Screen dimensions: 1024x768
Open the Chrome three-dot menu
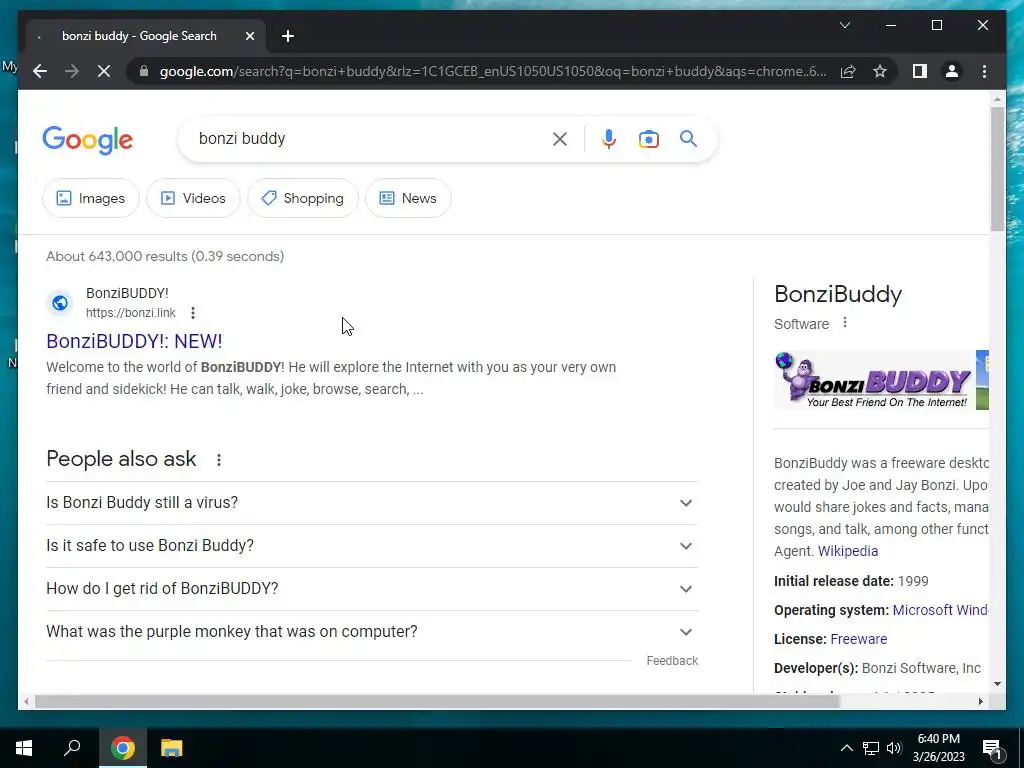point(984,71)
